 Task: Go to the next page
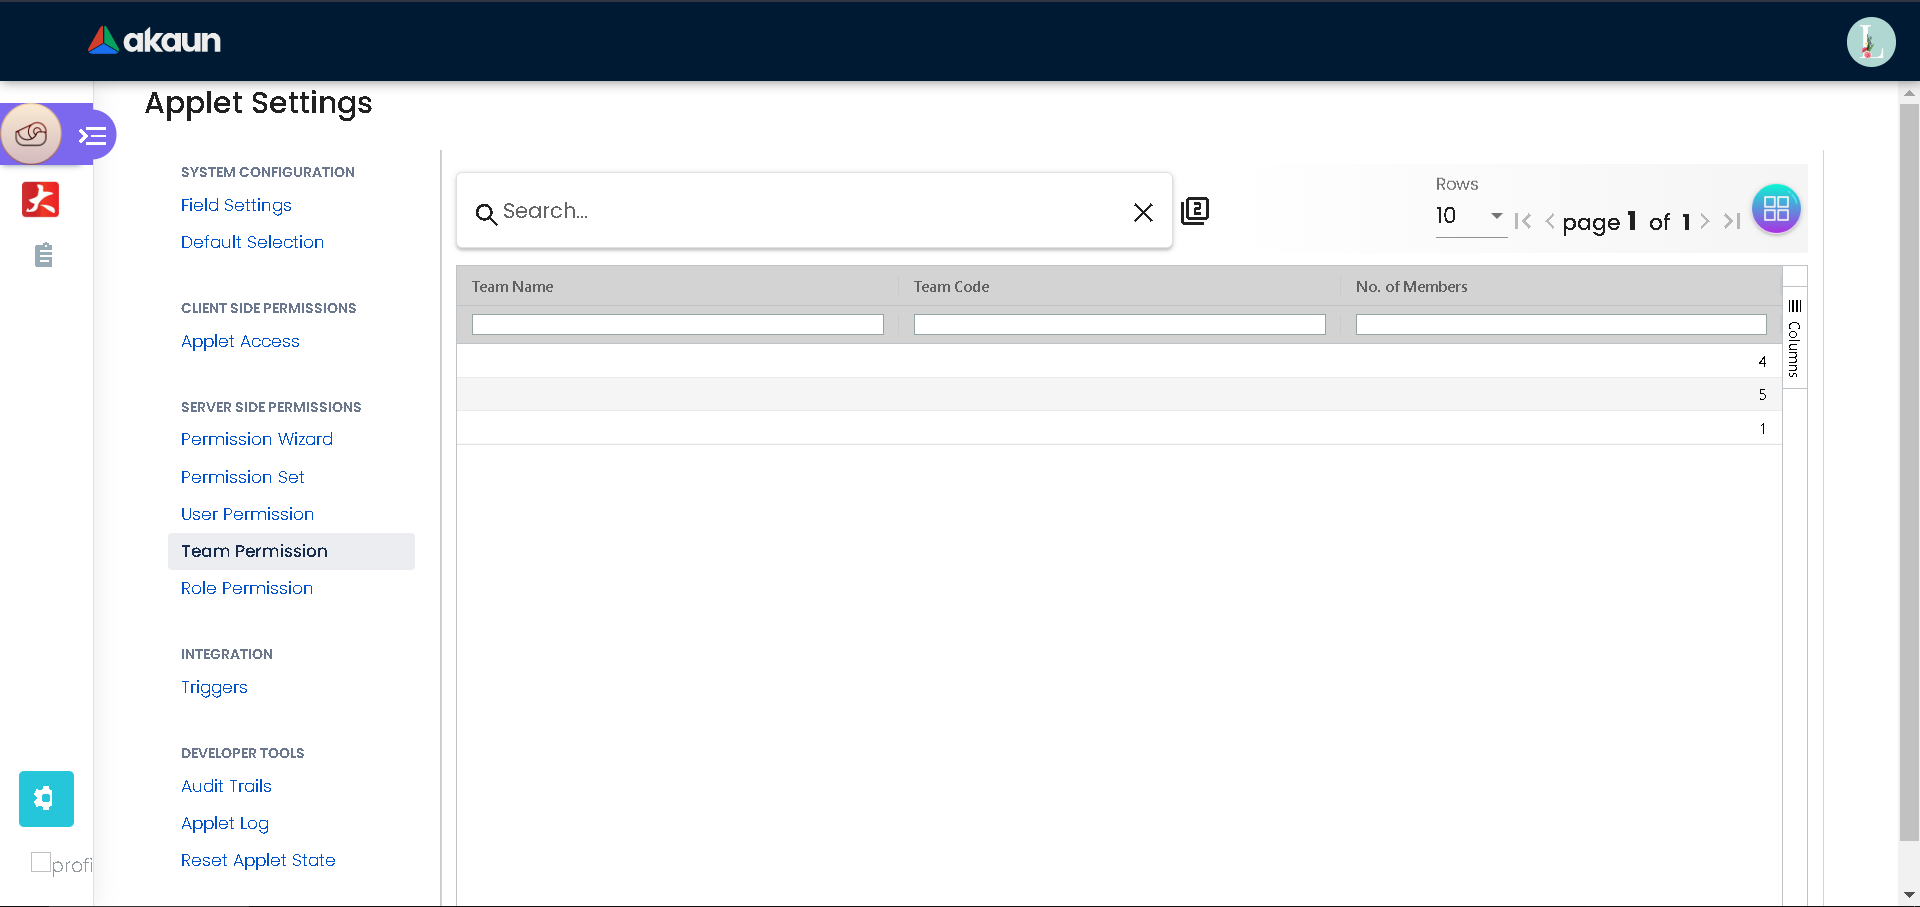[1705, 221]
